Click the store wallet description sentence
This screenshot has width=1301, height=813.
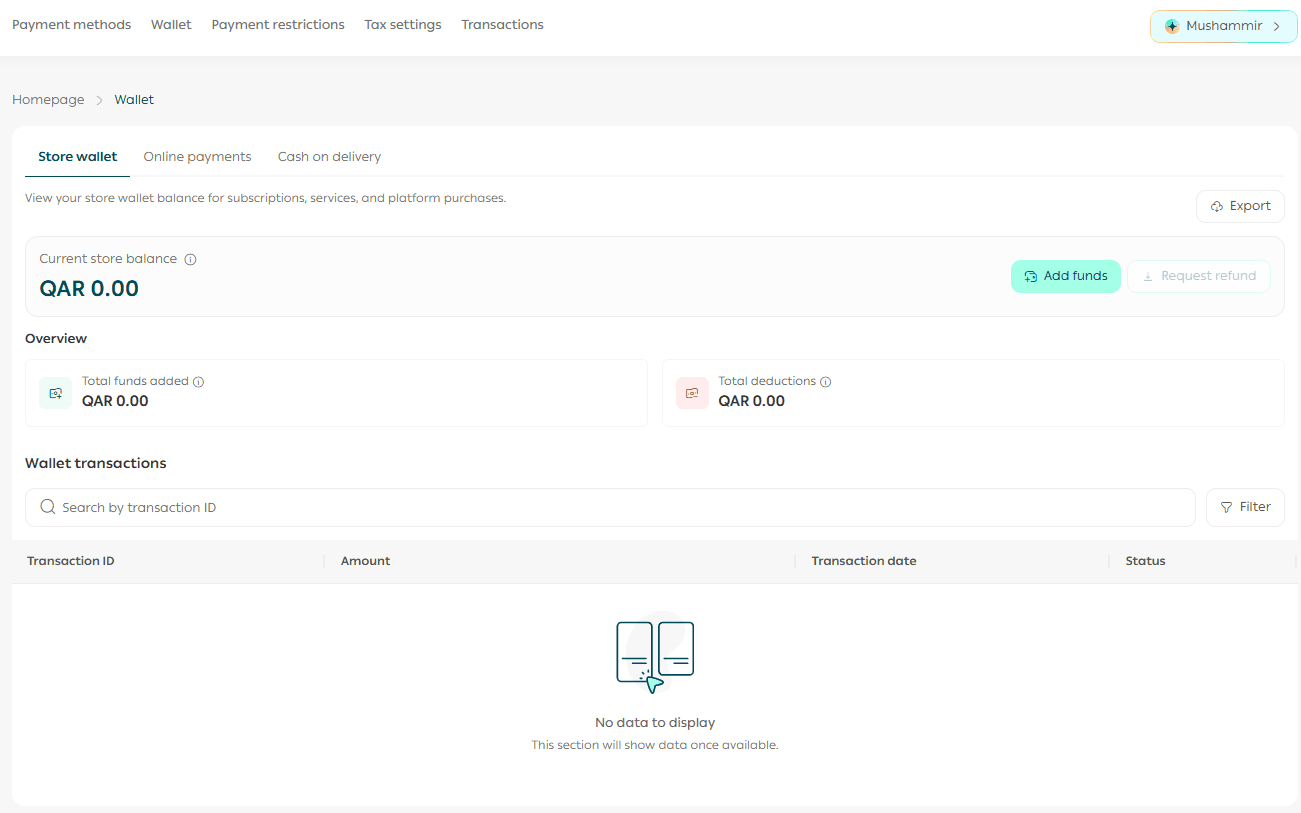(266, 198)
